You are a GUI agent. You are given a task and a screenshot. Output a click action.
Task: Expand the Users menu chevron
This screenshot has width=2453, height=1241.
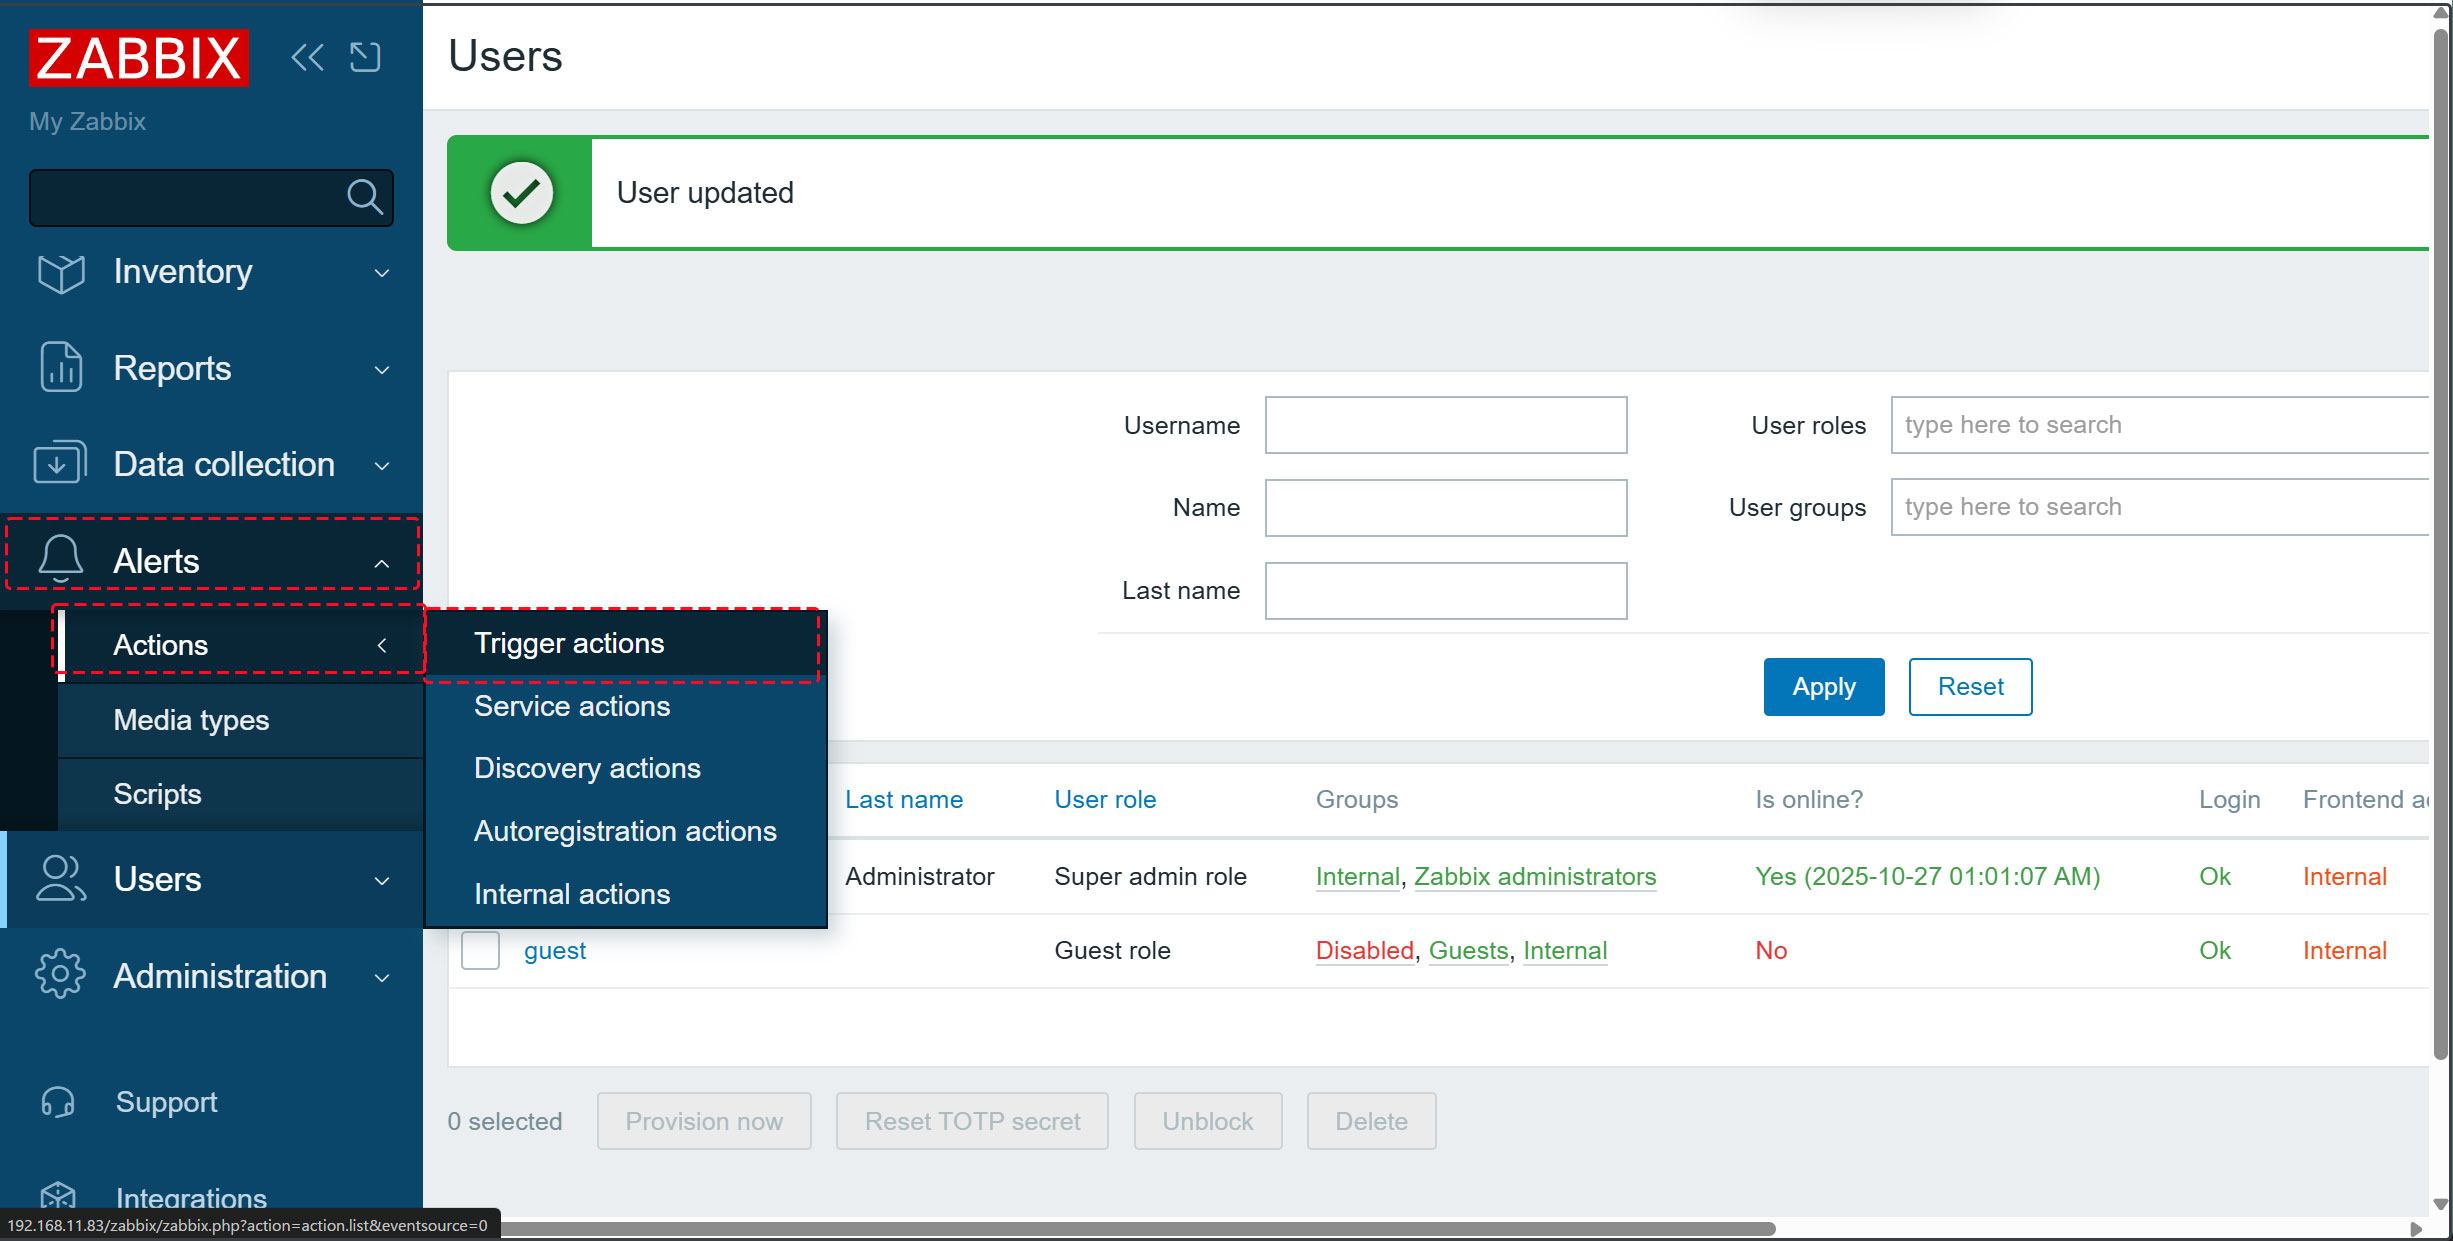[x=382, y=880]
